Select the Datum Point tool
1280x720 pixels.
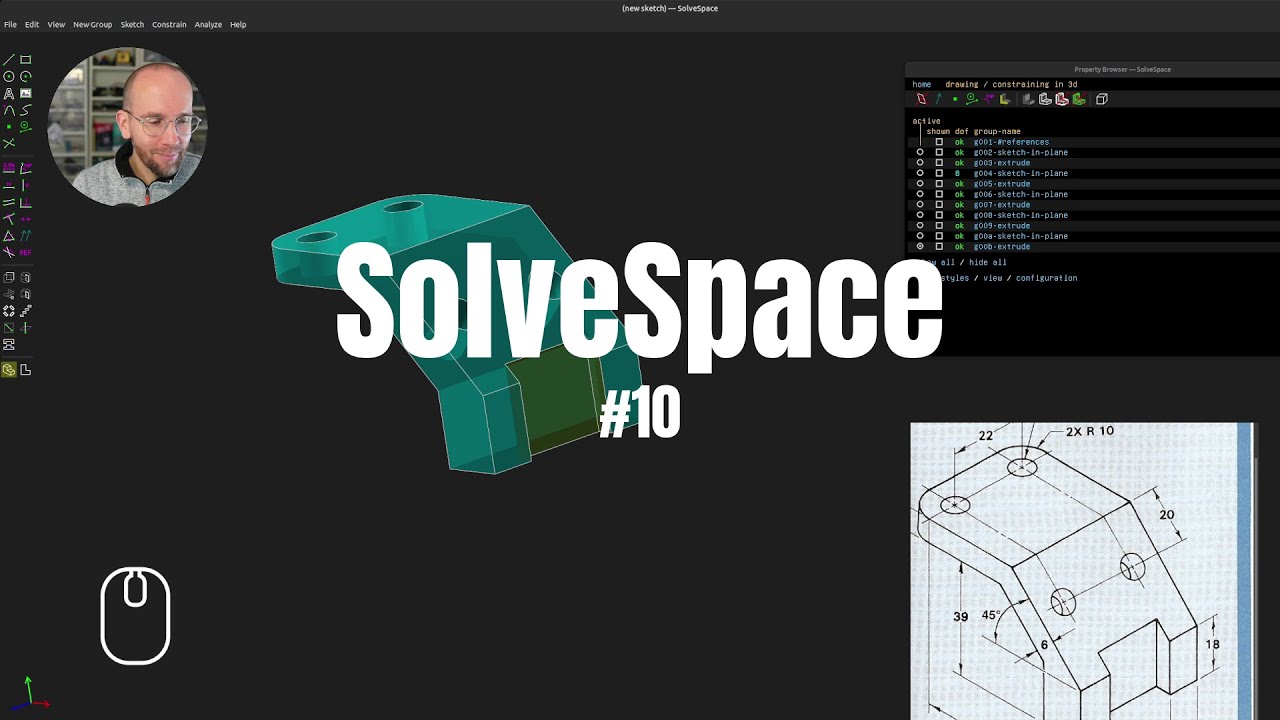coord(9,126)
